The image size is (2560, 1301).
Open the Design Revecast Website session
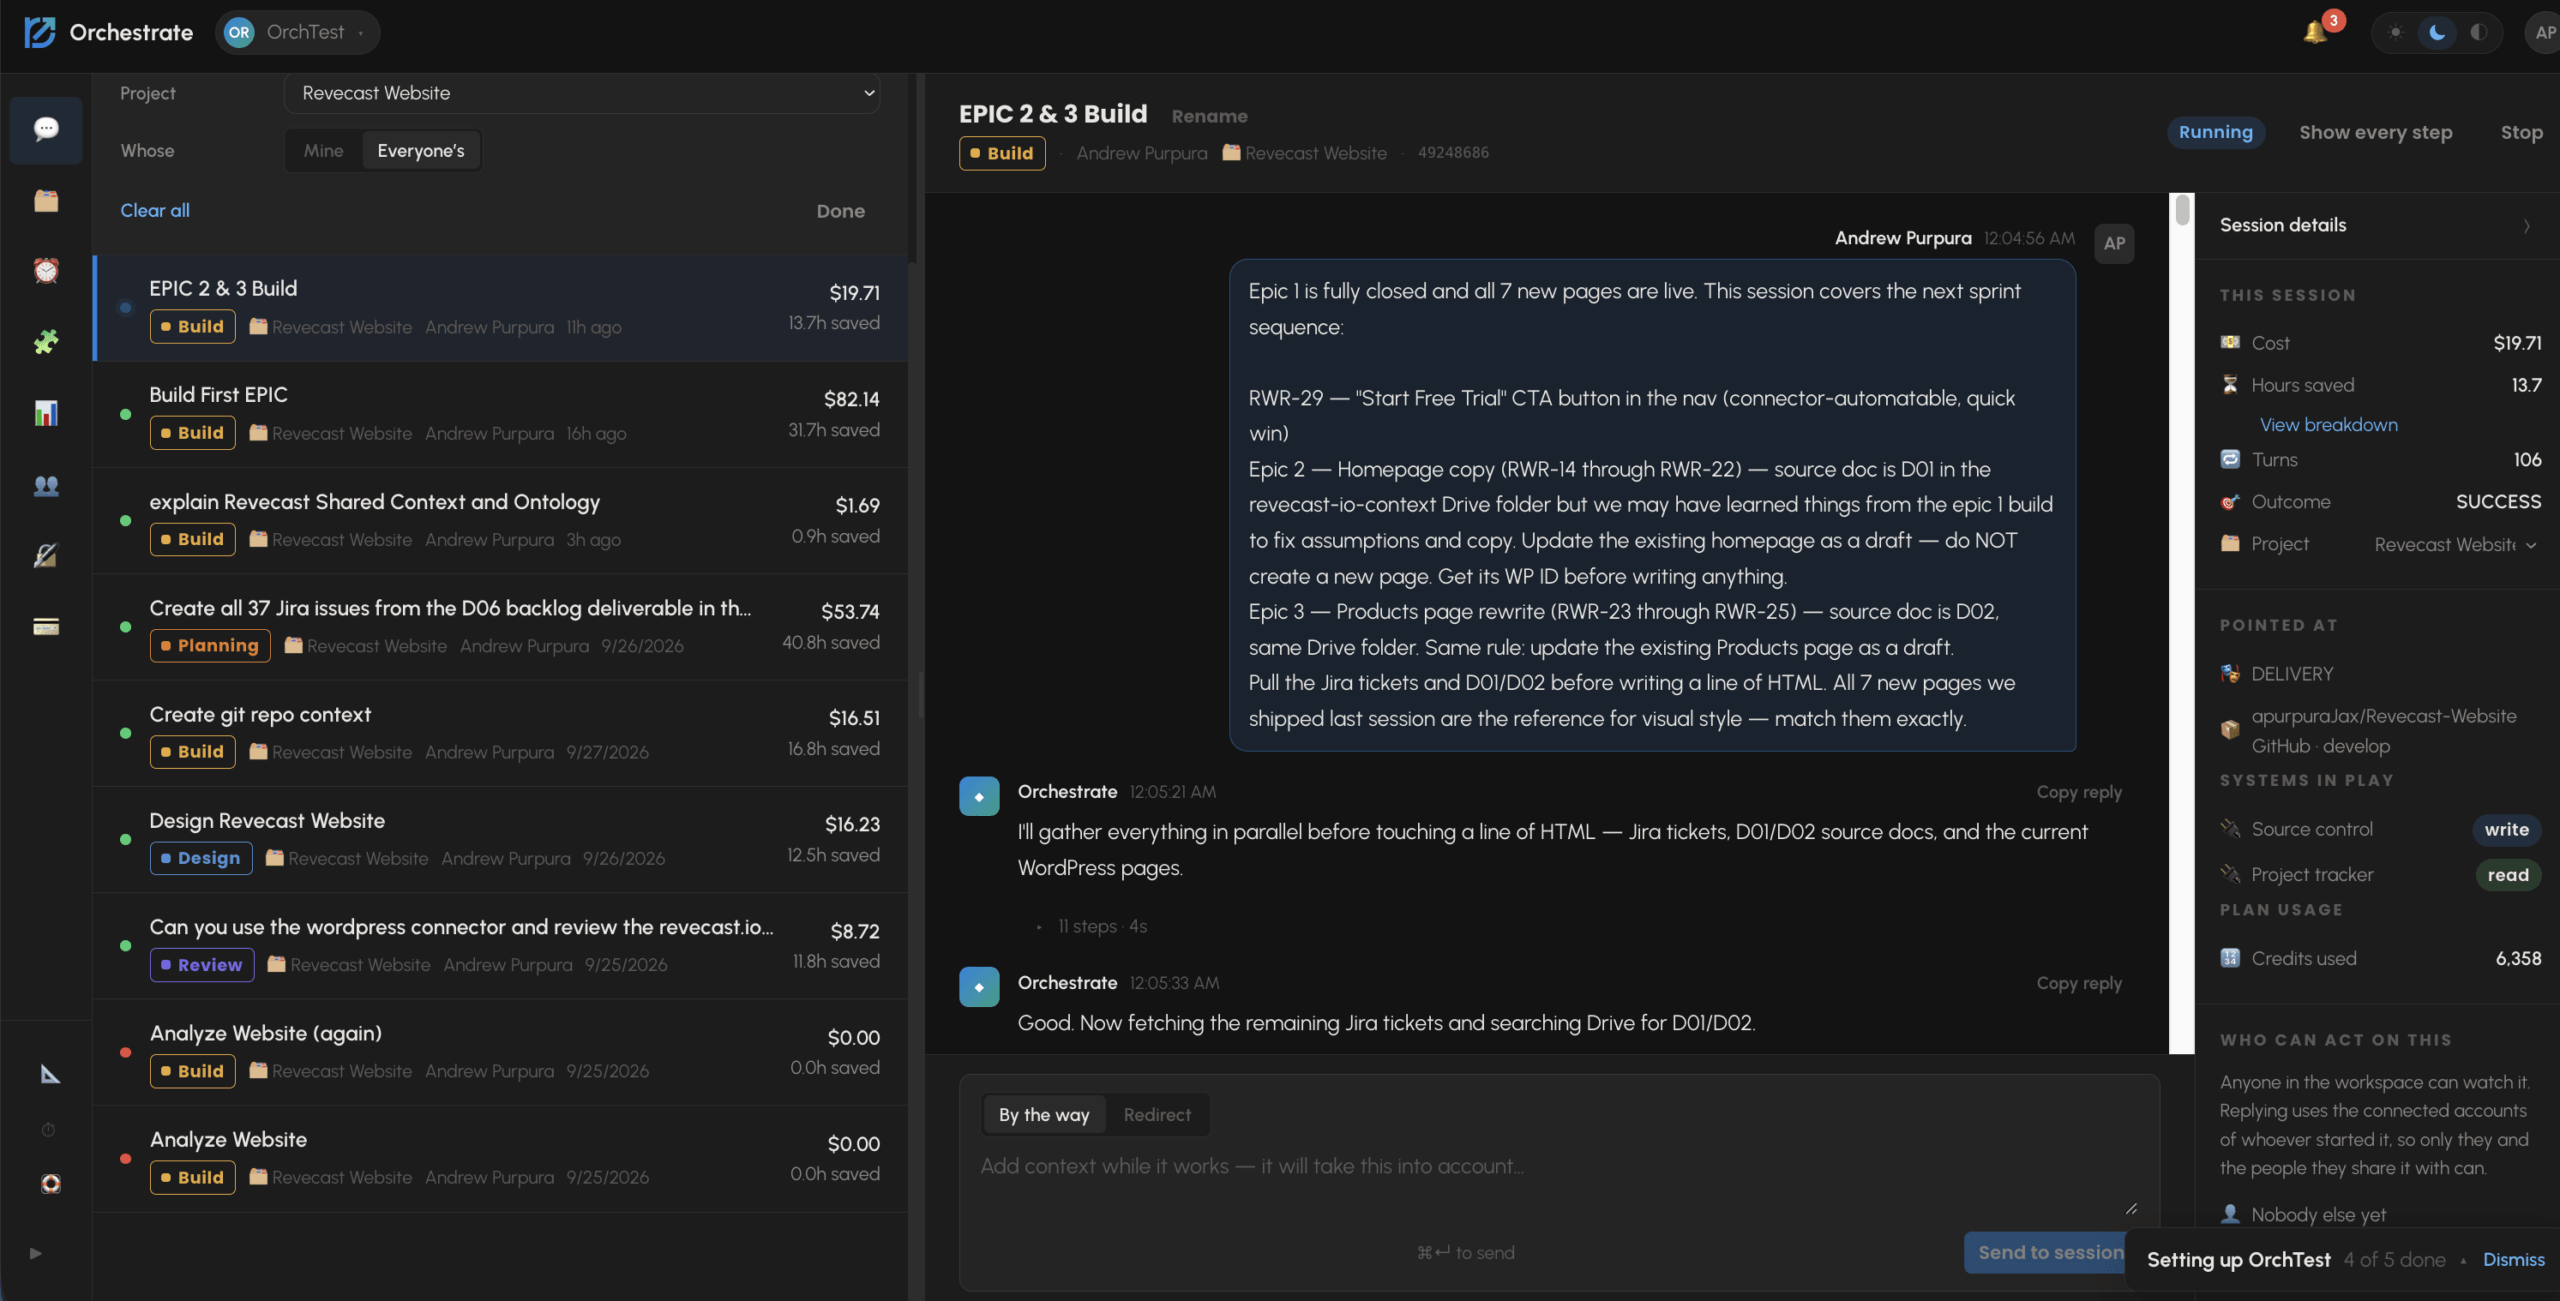500,840
